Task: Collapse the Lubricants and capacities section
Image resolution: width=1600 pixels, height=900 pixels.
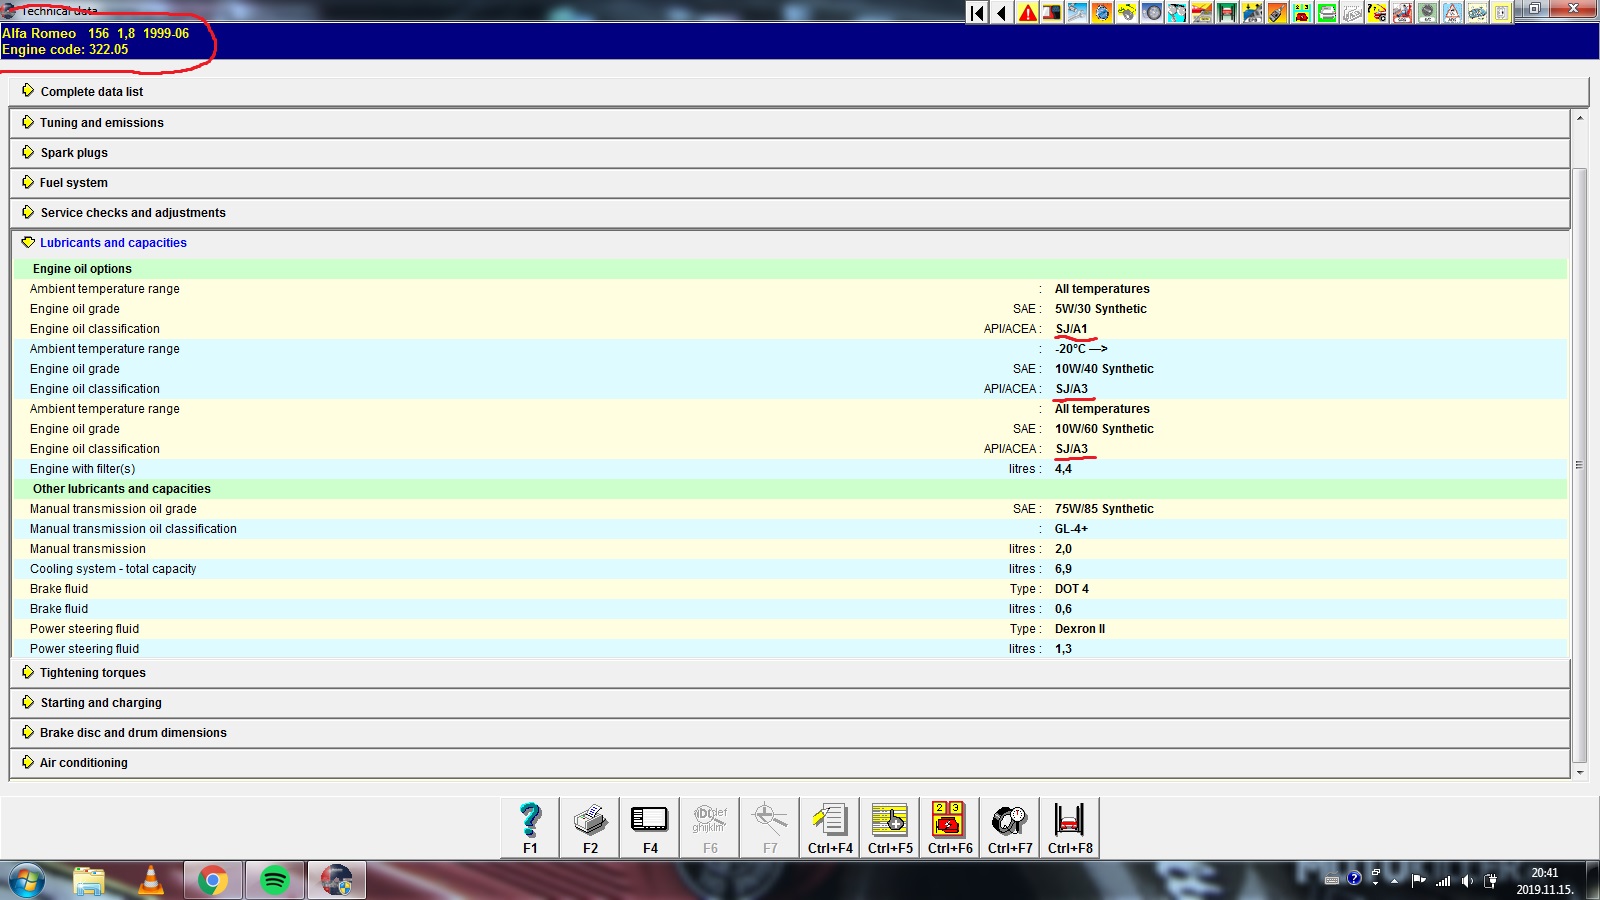Action: pyautogui.click(x=790, y=242)
